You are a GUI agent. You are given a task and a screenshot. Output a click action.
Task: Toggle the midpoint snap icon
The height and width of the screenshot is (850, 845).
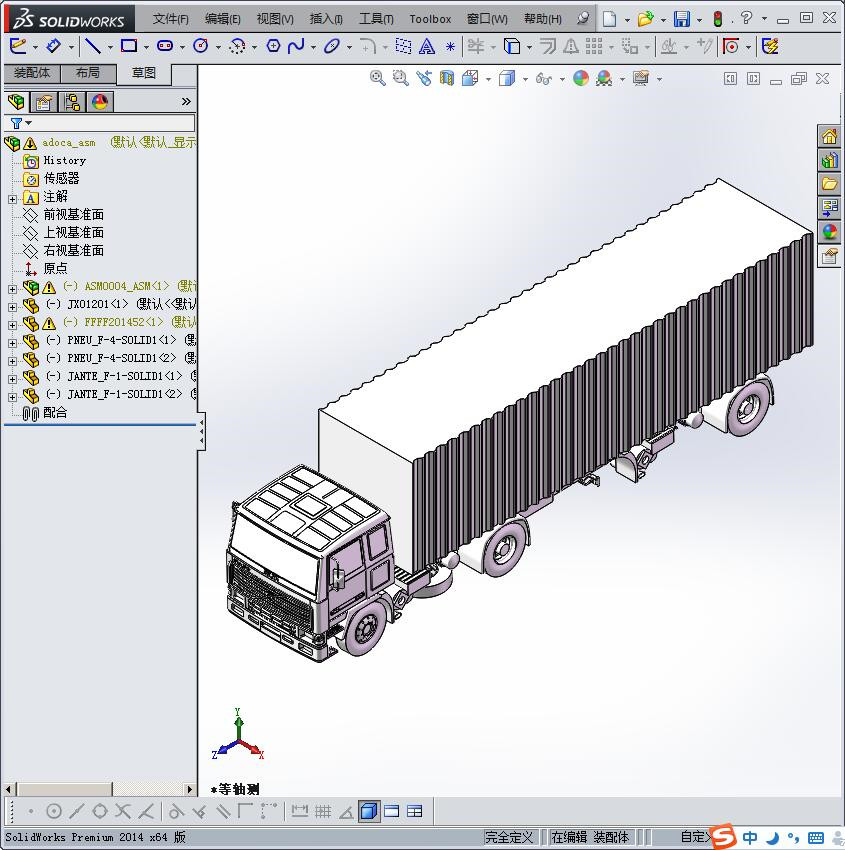76,812
